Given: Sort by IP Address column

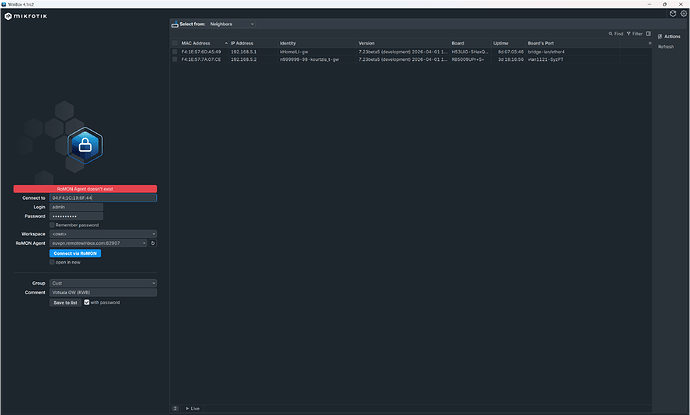Looking at the screenshot, I should pyautogui.click(x=242, y=43).
